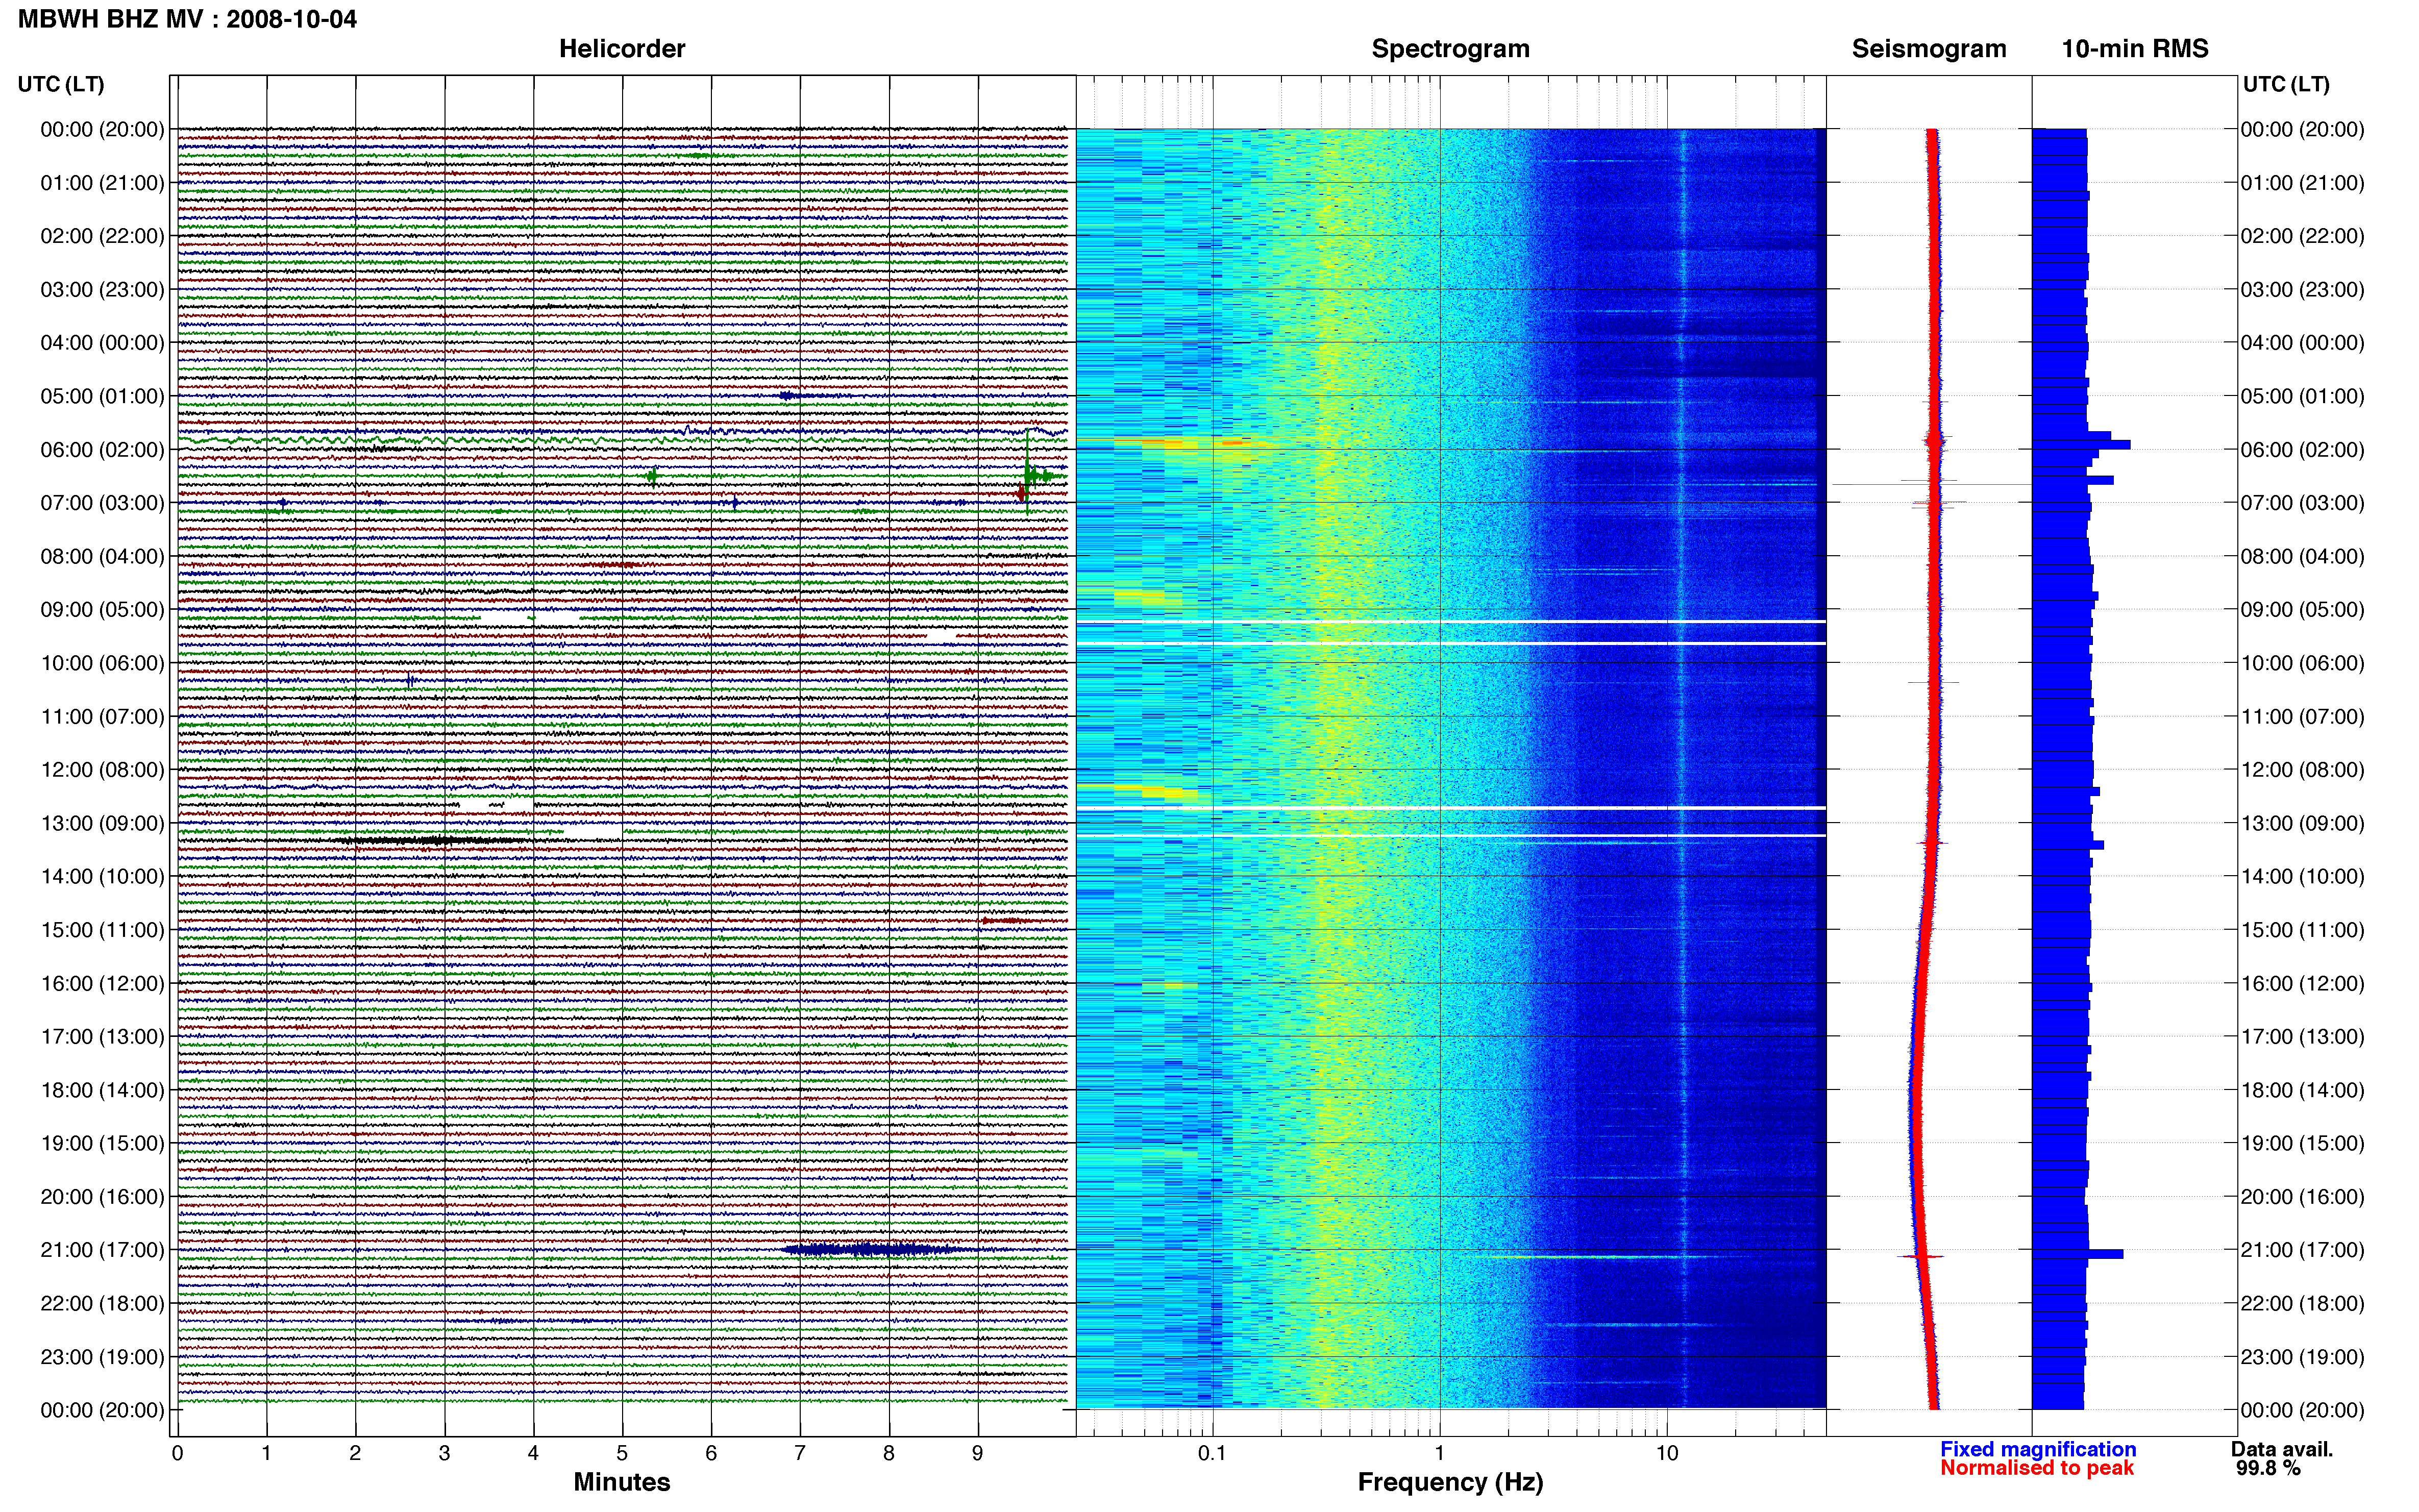This screenshot has width=2419, height=1512.
Task: Click minute tick label '9' under helicorder
Action: 978,1453
